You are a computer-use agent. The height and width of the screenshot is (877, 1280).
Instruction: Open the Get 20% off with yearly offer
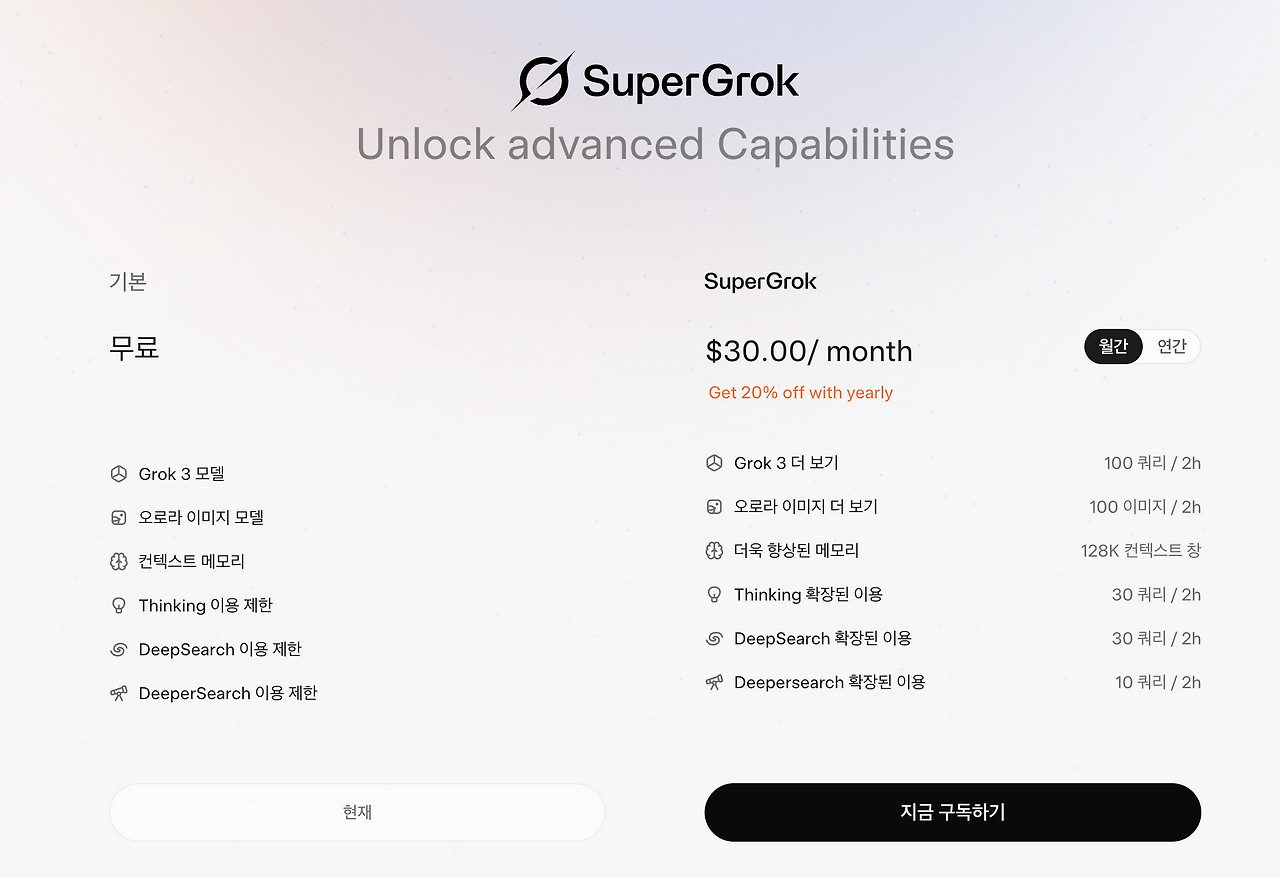pyautogui.click(x=800, y=392)
